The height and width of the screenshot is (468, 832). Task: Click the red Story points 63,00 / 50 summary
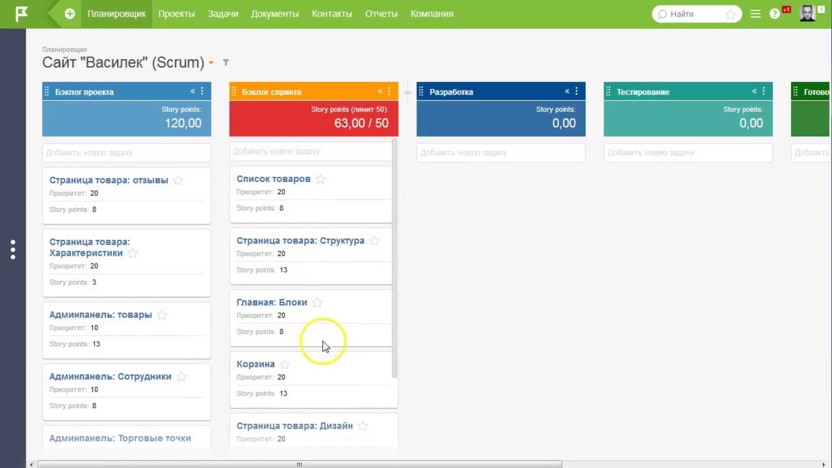314,118
